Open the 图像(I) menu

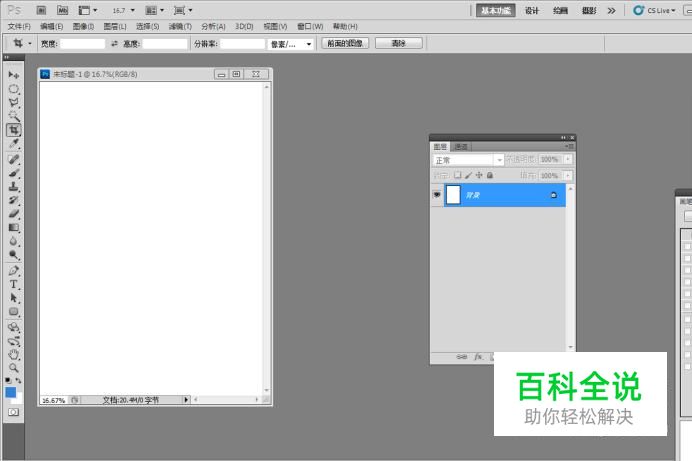pyautogui.click(x=83, y=26)
